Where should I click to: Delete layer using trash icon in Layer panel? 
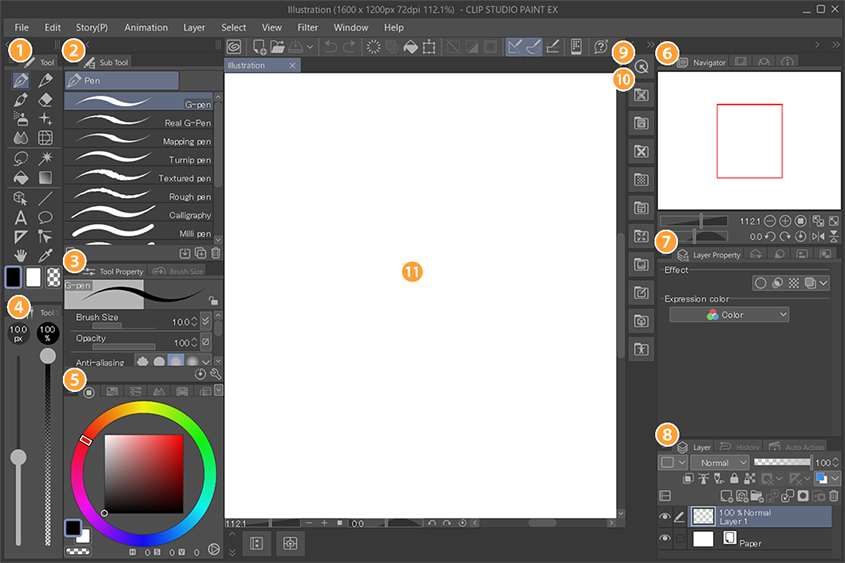834,496
